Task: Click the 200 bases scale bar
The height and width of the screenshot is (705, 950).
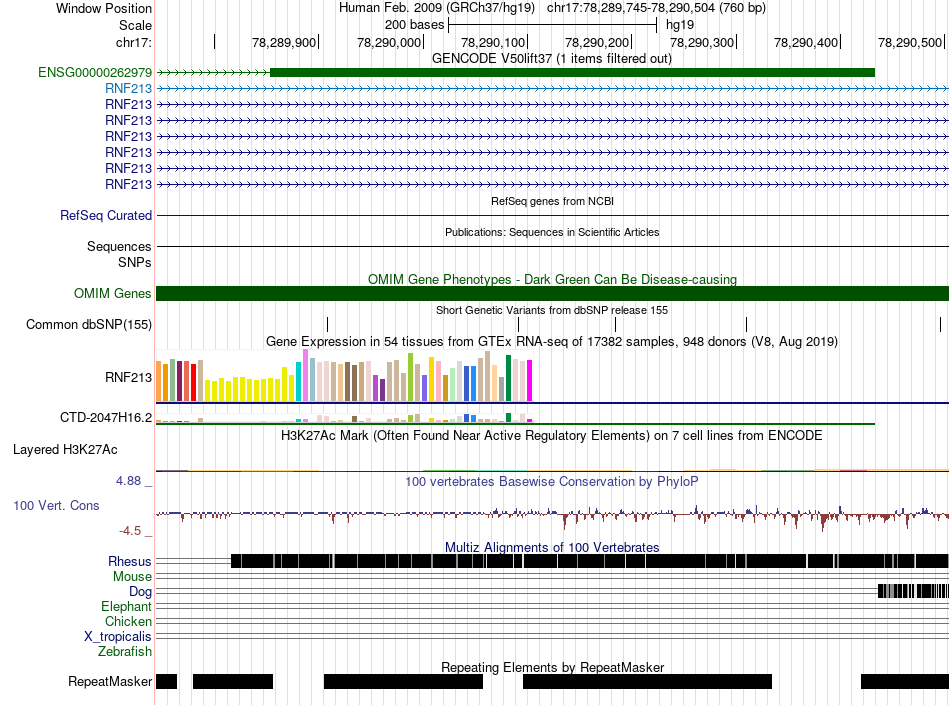Action: point(552,25)
